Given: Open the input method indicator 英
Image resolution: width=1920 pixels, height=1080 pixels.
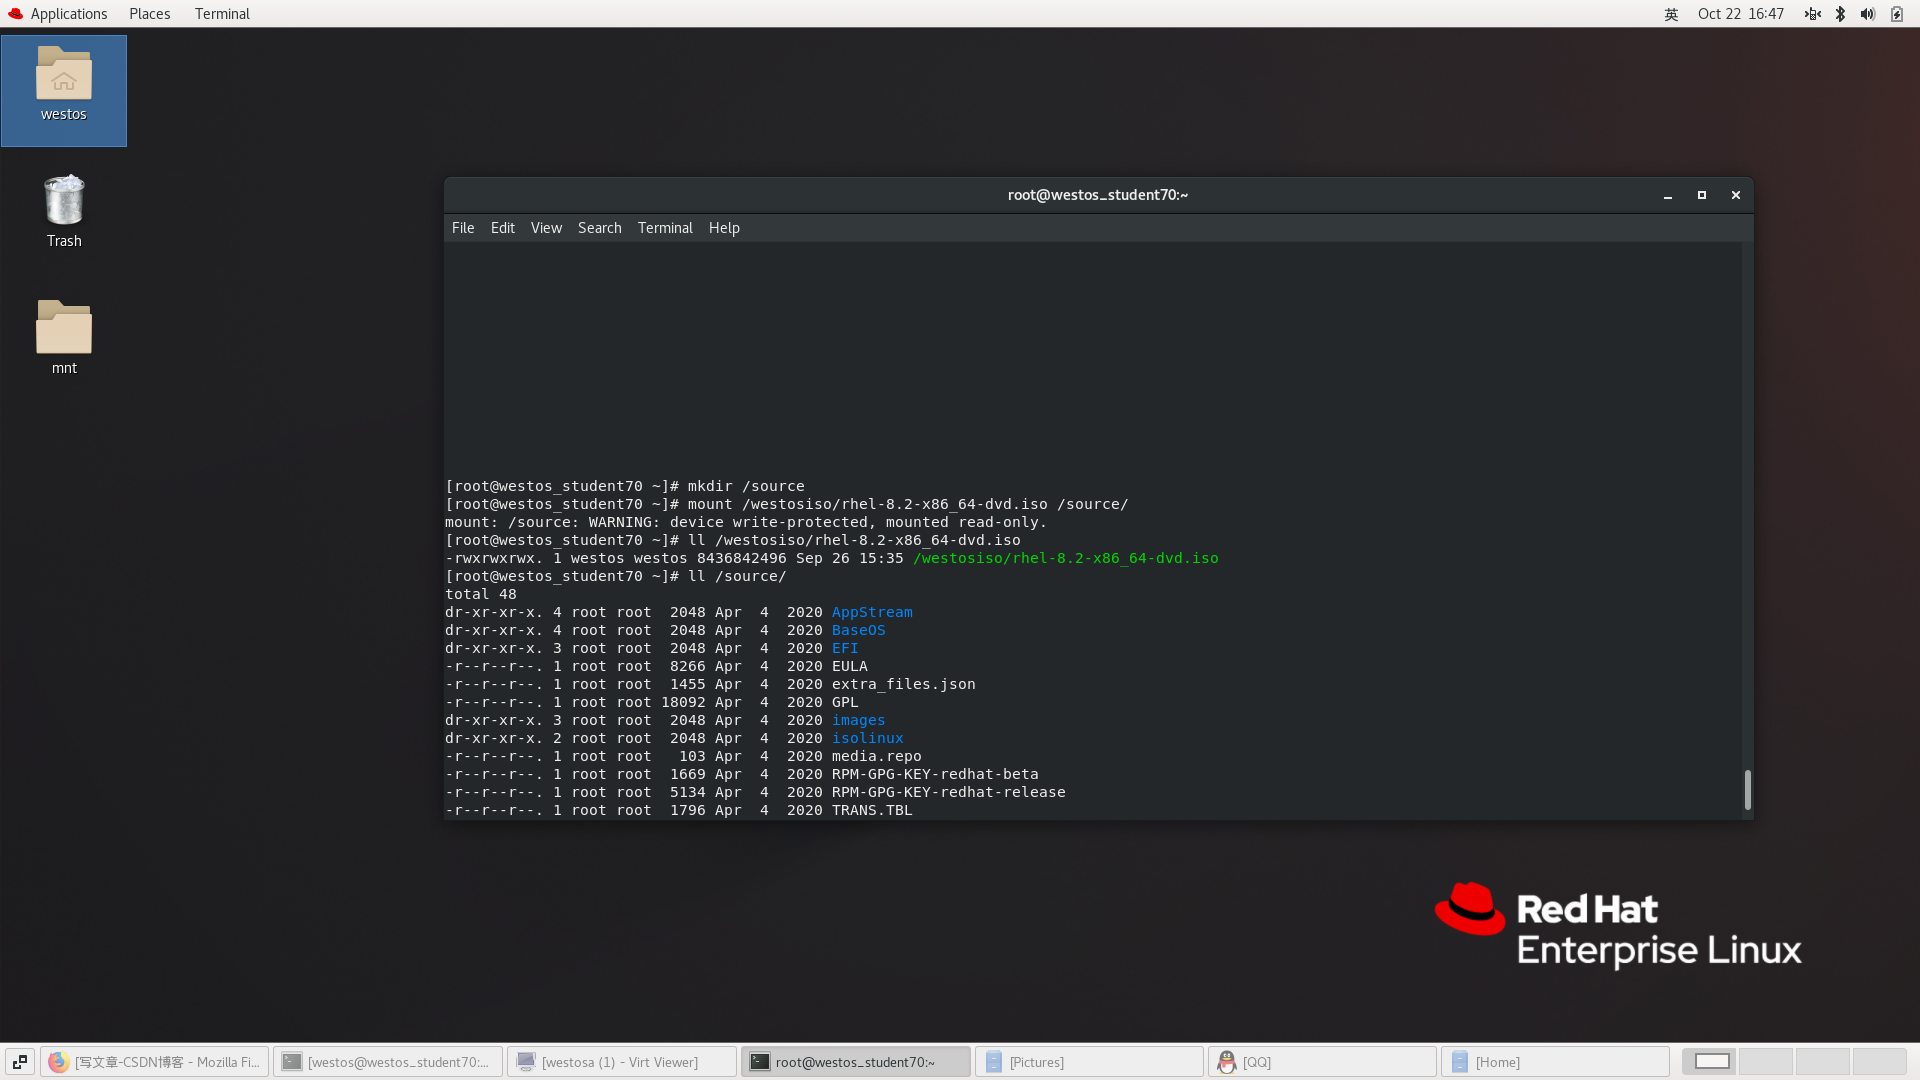Looking at the screenshot, I should click(x=1671, y=14).
